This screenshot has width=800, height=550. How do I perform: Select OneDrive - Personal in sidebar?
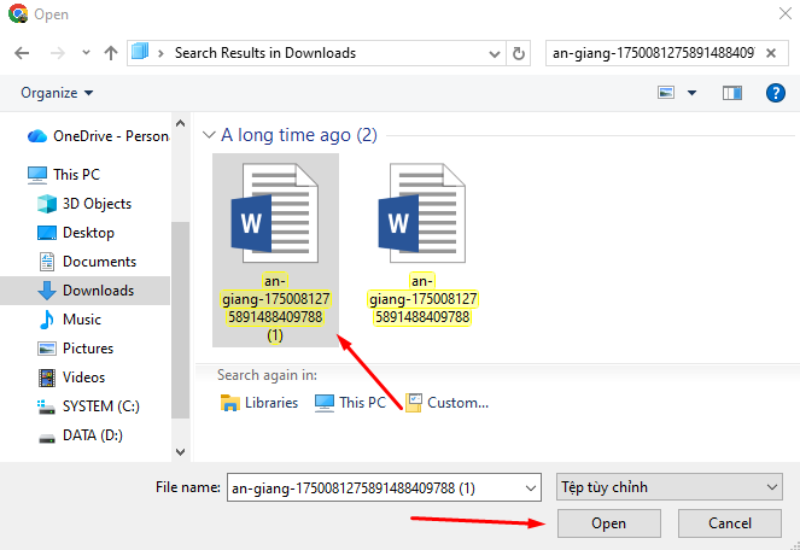pos(98,136)
